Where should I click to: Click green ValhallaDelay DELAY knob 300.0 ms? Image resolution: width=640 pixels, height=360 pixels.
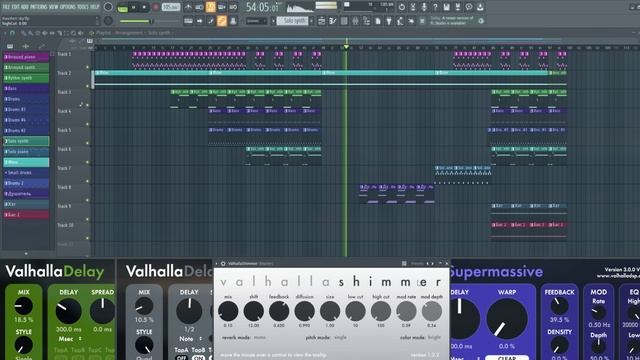click(69, 311)
